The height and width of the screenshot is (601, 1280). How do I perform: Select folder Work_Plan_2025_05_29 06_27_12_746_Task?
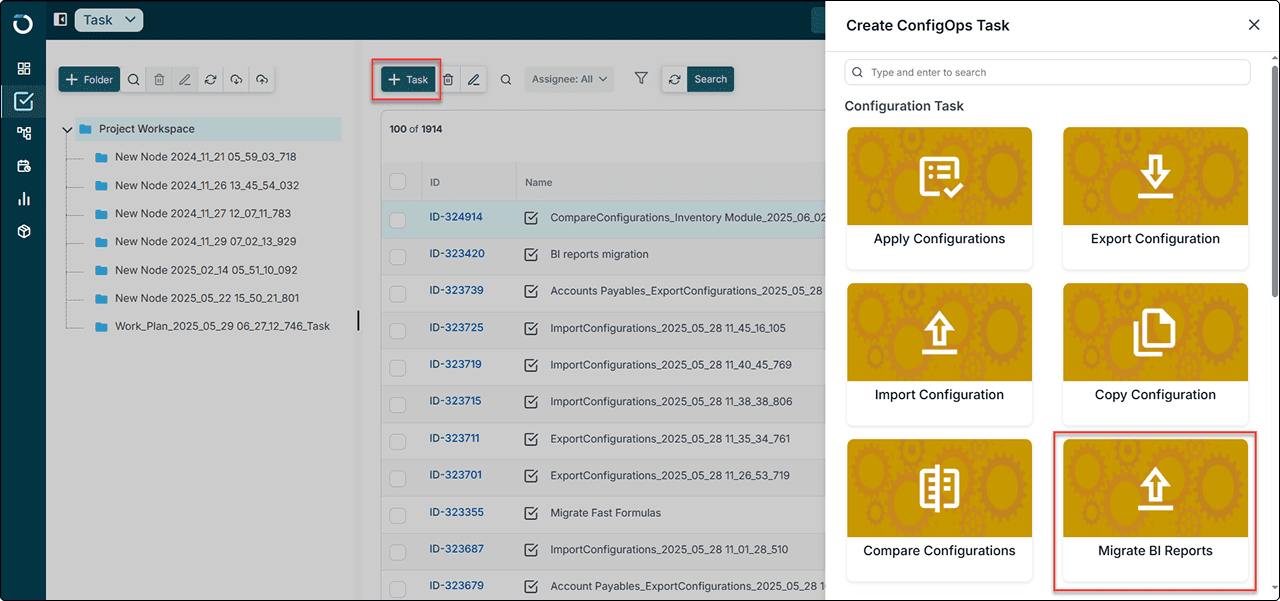tap(222, 327)
